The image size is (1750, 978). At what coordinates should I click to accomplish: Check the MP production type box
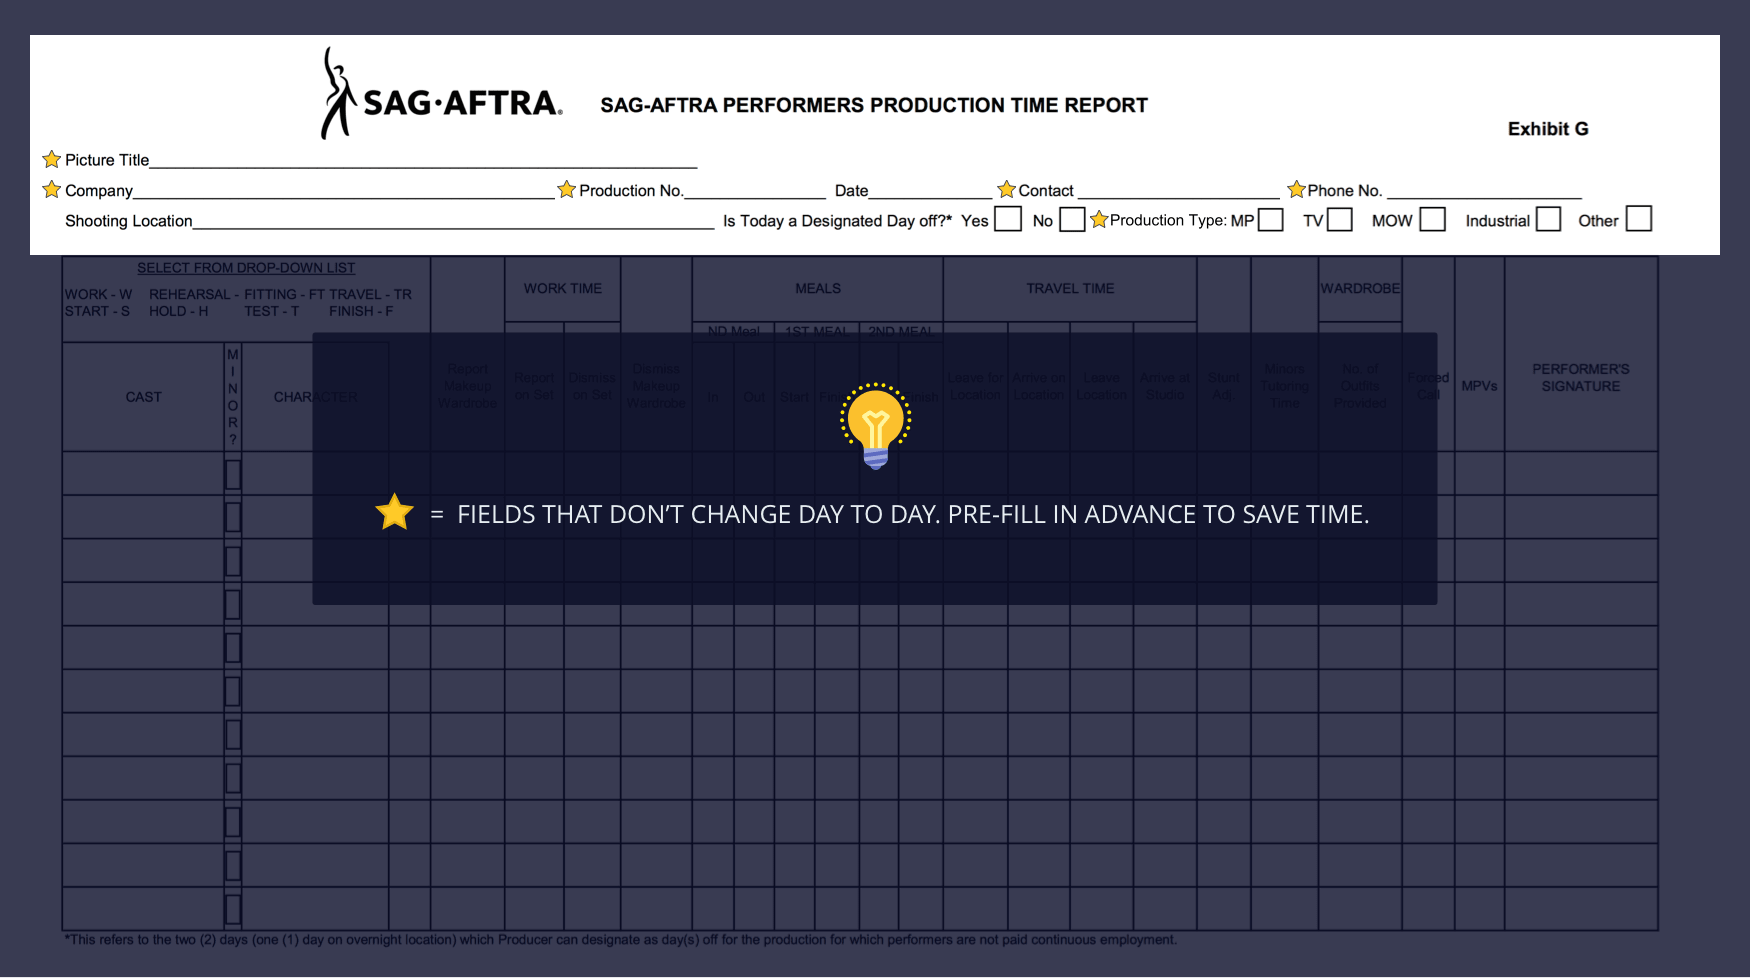1270,219
